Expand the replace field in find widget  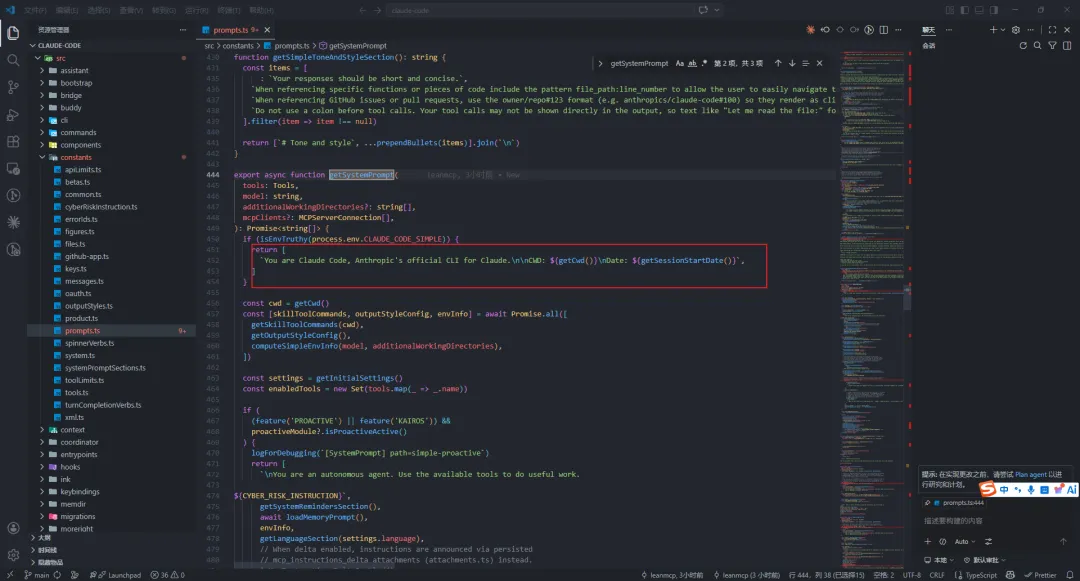pos(600,63)
